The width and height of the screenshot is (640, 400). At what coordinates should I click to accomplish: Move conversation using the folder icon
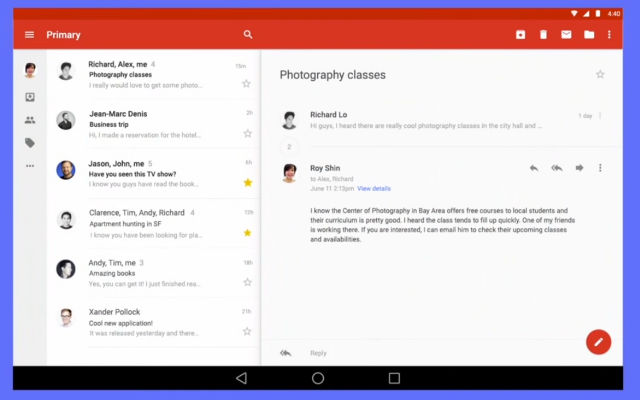point(589,35)
